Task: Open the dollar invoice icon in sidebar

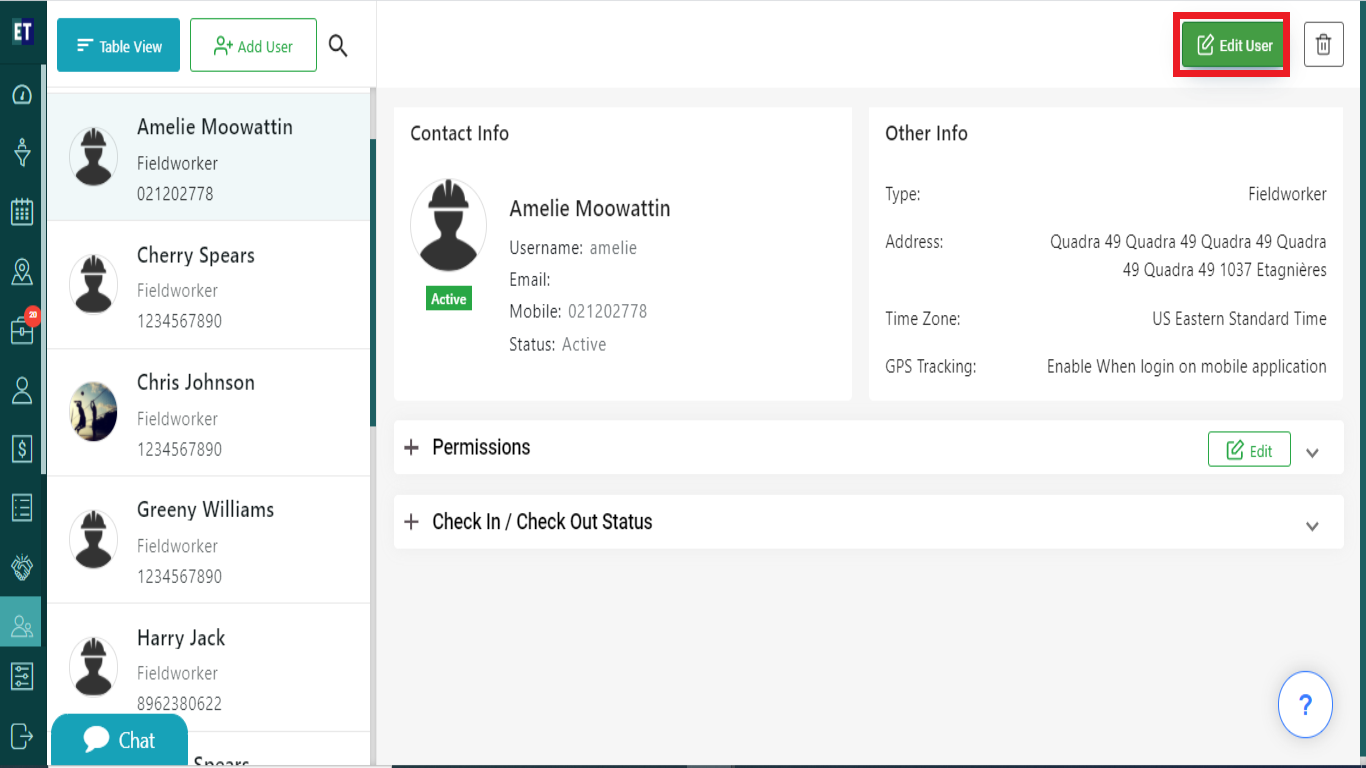Action: [x=22, y=449]
